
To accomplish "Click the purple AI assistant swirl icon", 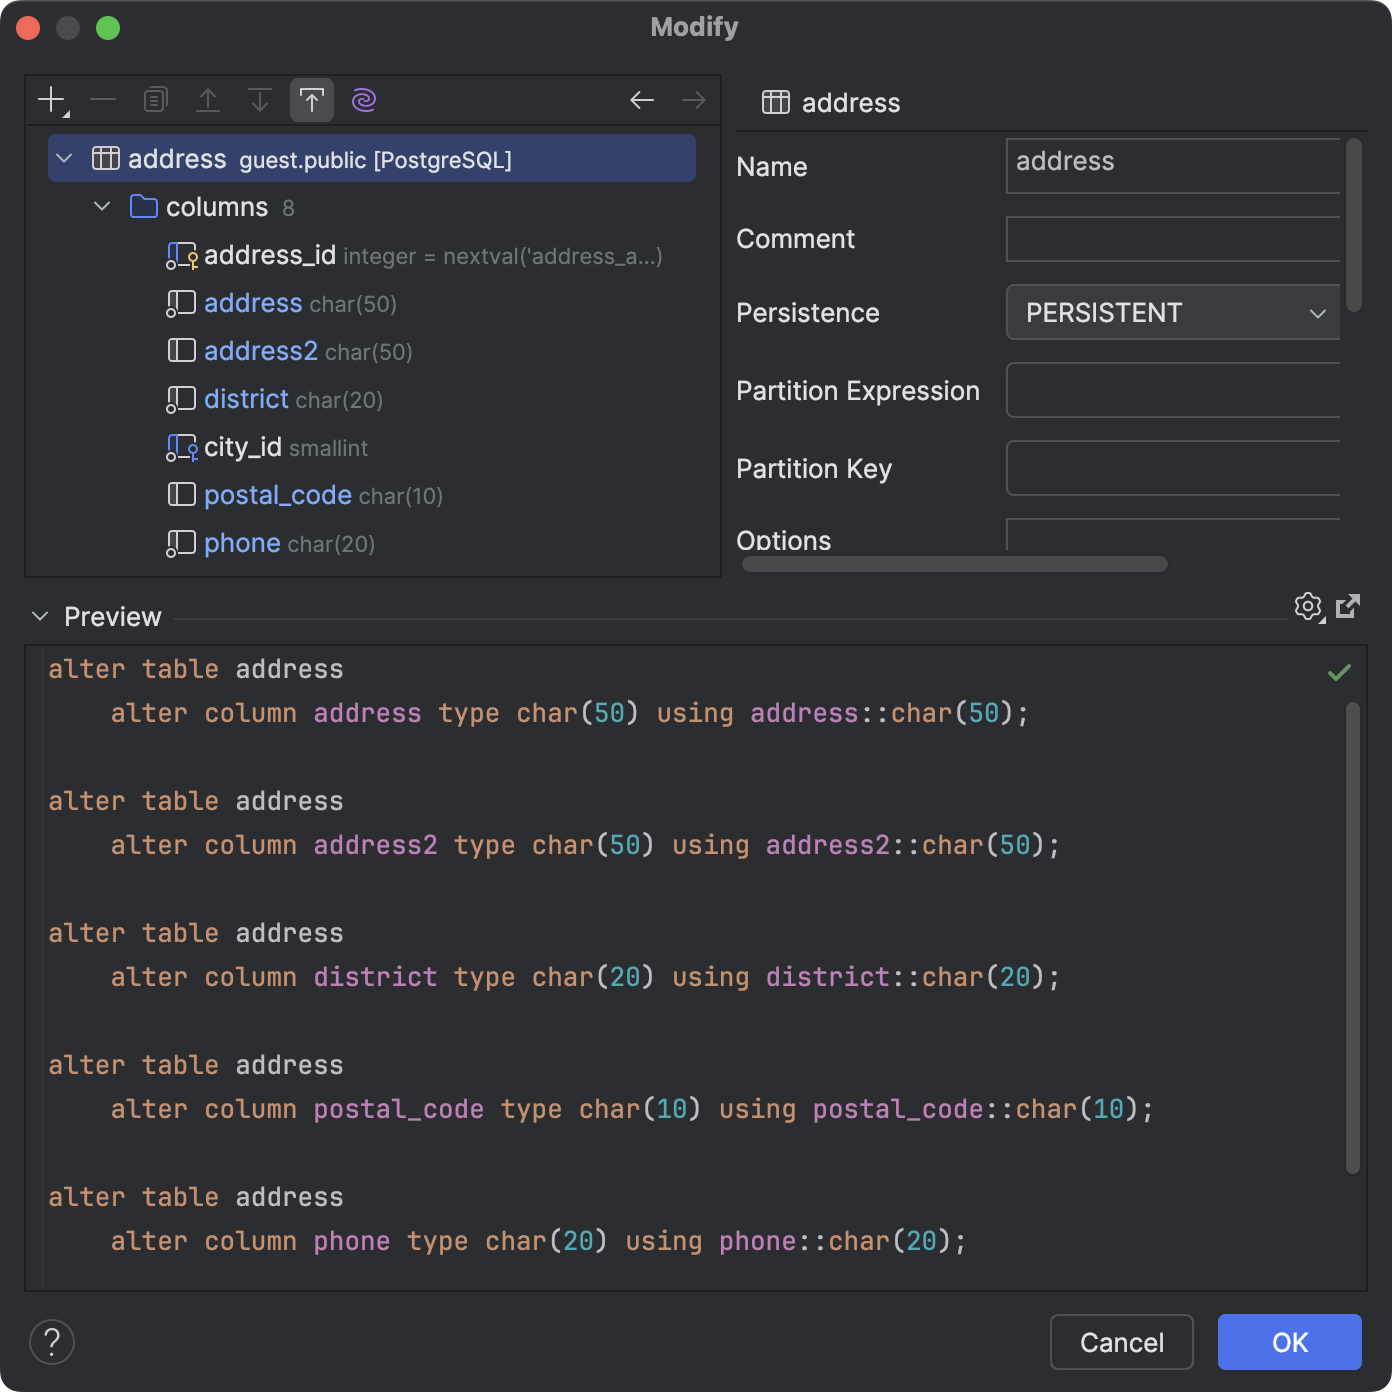I will (364, 100).
